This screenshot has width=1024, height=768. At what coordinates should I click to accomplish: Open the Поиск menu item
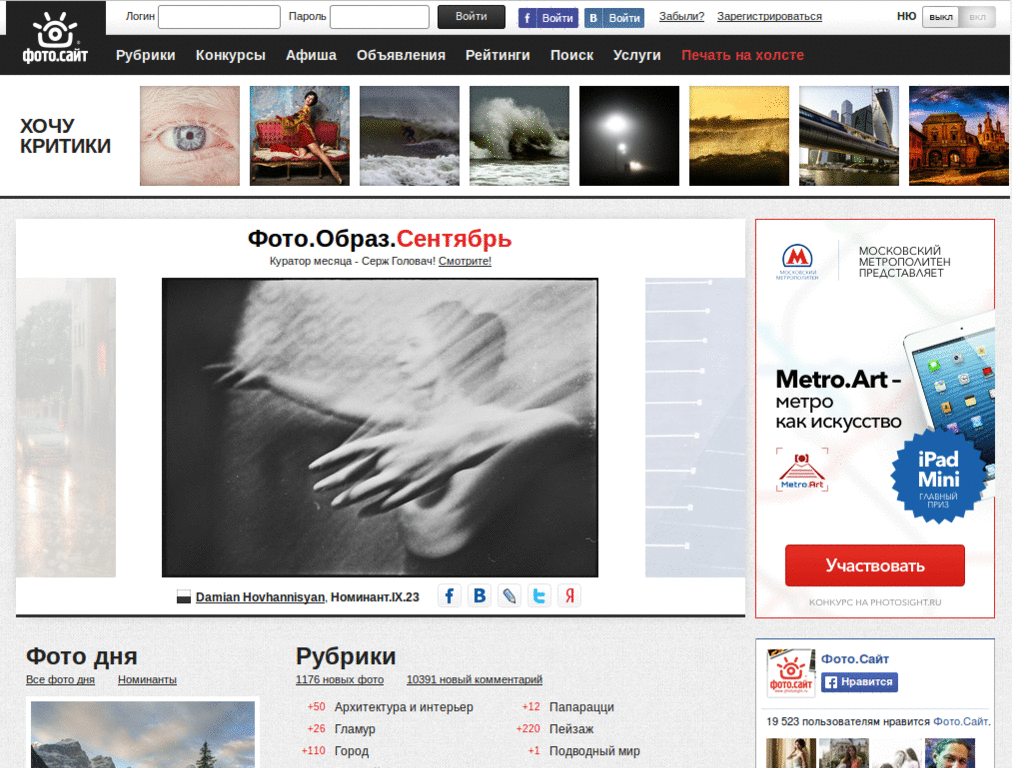coord(571,56)
